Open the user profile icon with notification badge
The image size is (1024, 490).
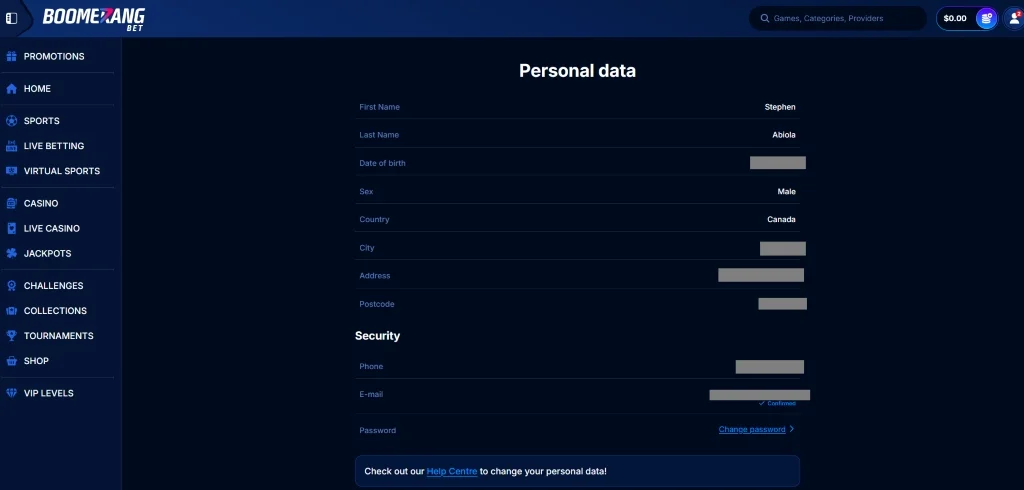point(1014,18)
